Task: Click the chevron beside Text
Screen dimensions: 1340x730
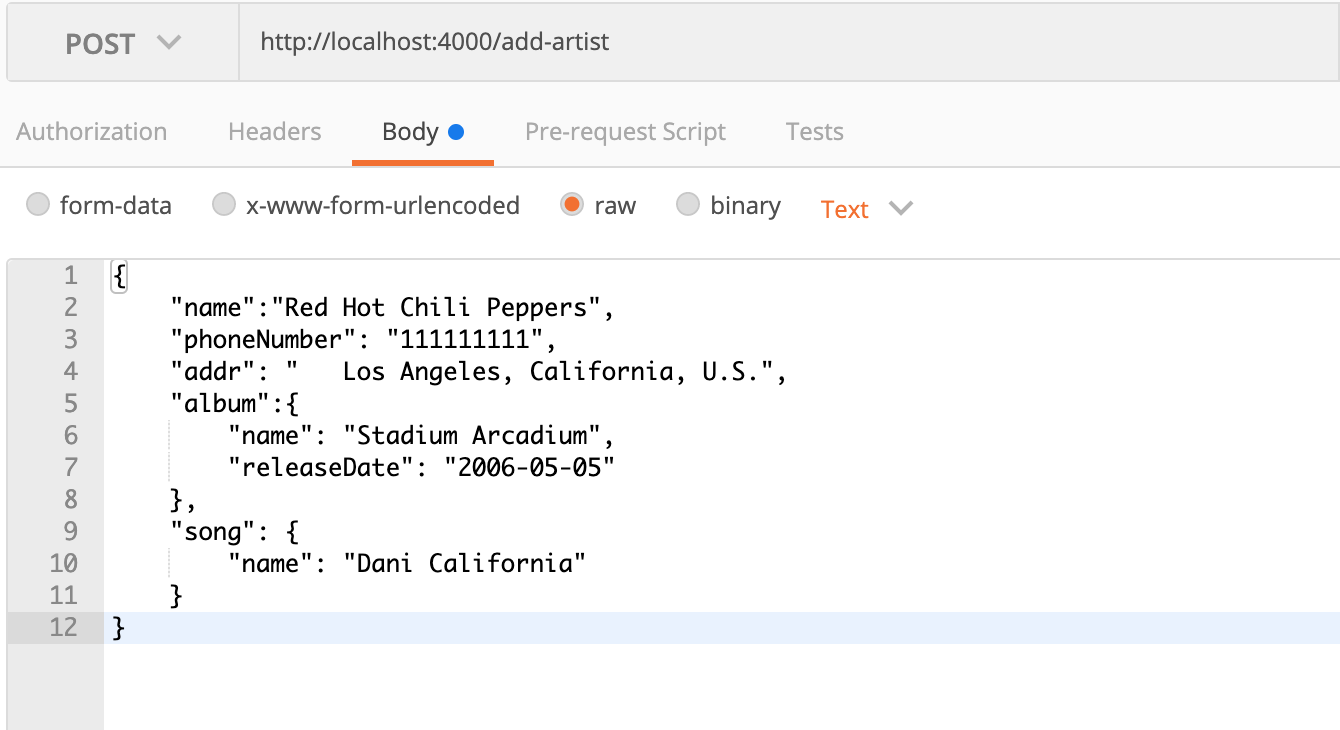Action: tap(901, 208)
